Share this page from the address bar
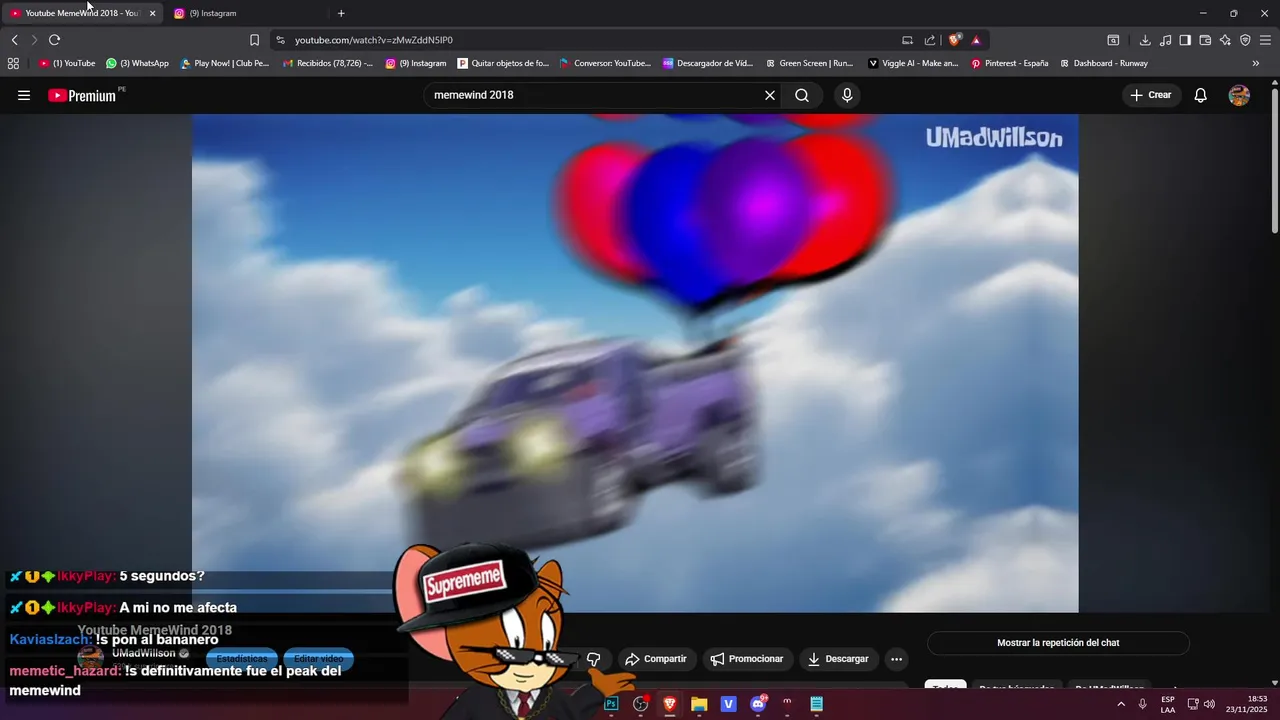The height and width of the screenshot is (720, 1280). (930, 40)
